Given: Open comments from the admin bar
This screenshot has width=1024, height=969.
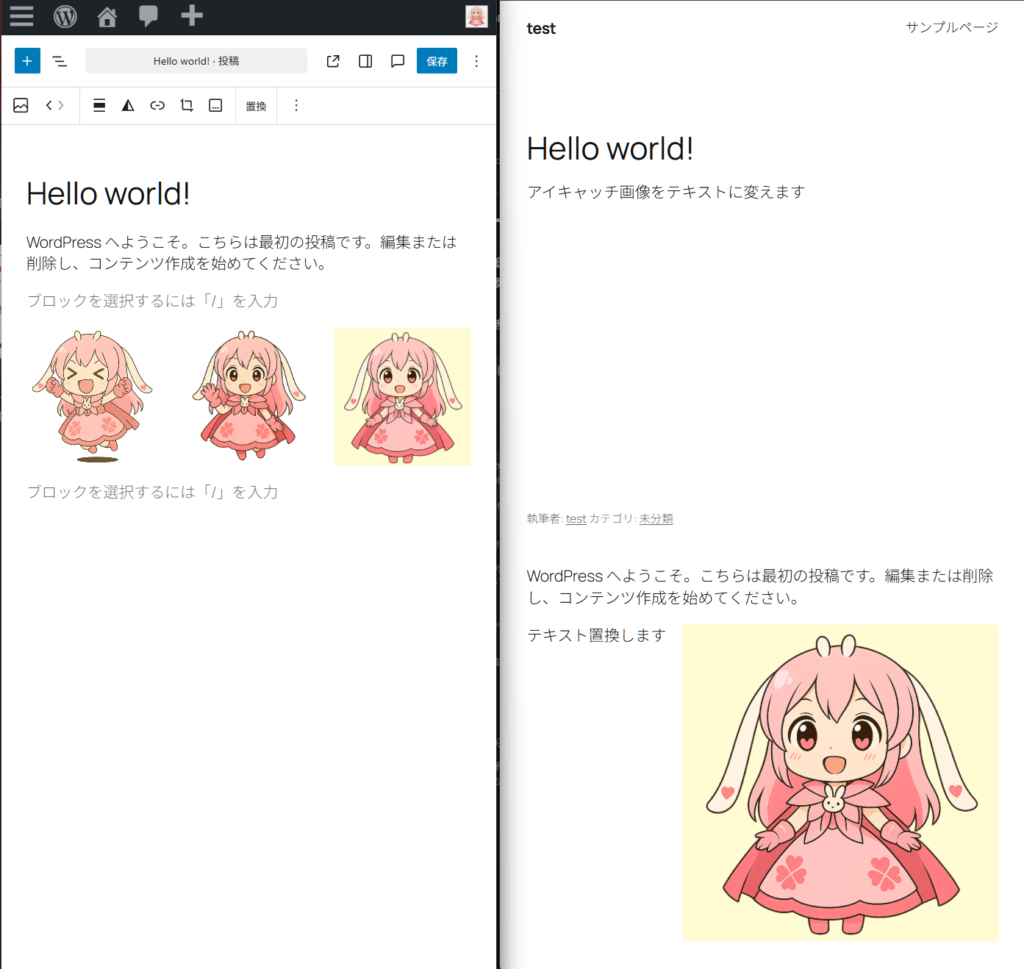Looking at the screenshot, I should (x=148, y=17).
